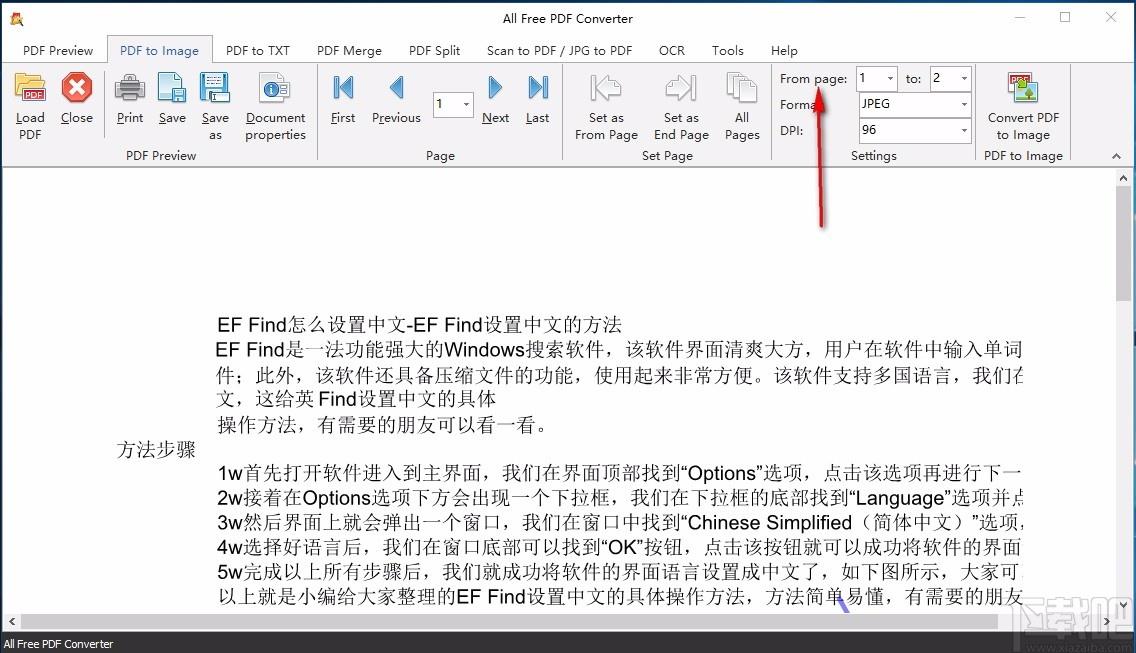Viewport: 1136px width, 653px height.
Task: Open the PDF Split tab
Action: [x=434, y=51]
